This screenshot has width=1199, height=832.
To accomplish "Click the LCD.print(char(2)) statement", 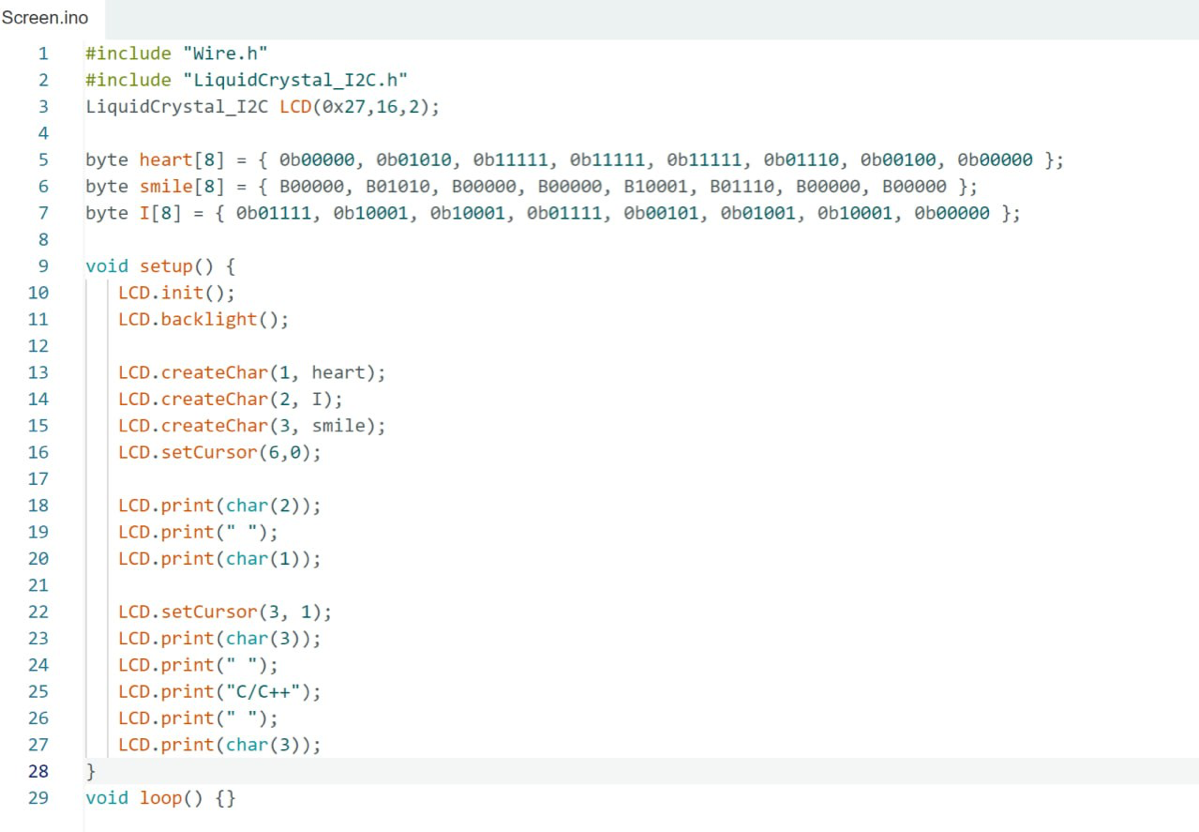I will click(x=219, y=506).
